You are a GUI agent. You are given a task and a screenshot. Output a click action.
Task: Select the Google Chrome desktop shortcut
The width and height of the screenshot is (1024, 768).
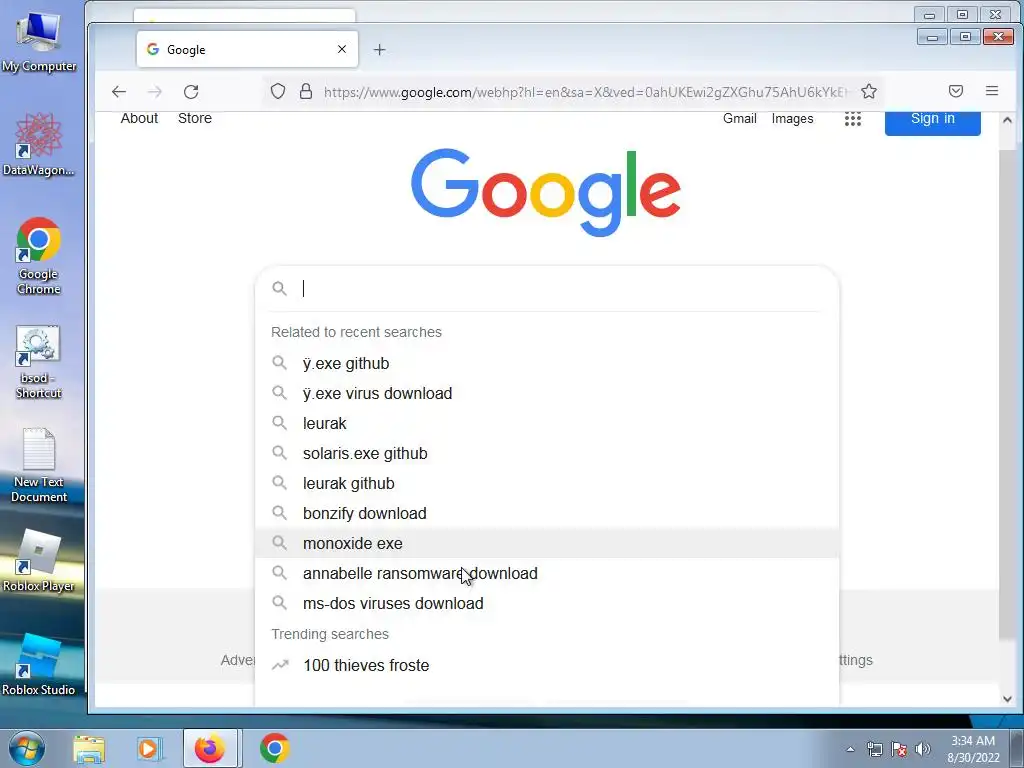(39, 256)
